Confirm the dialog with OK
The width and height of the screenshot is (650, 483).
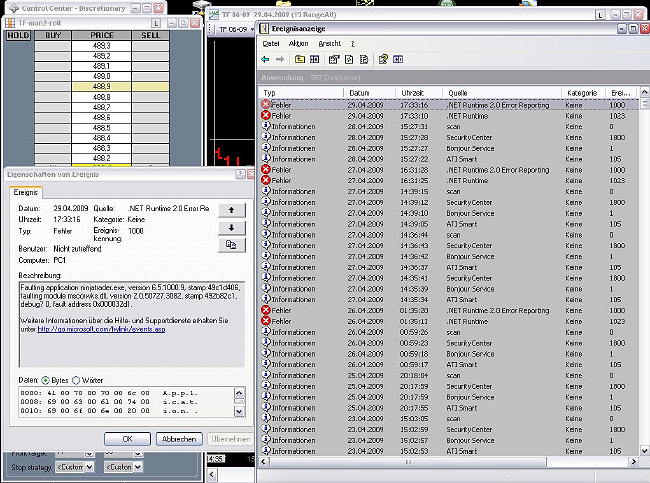point(127,439)
